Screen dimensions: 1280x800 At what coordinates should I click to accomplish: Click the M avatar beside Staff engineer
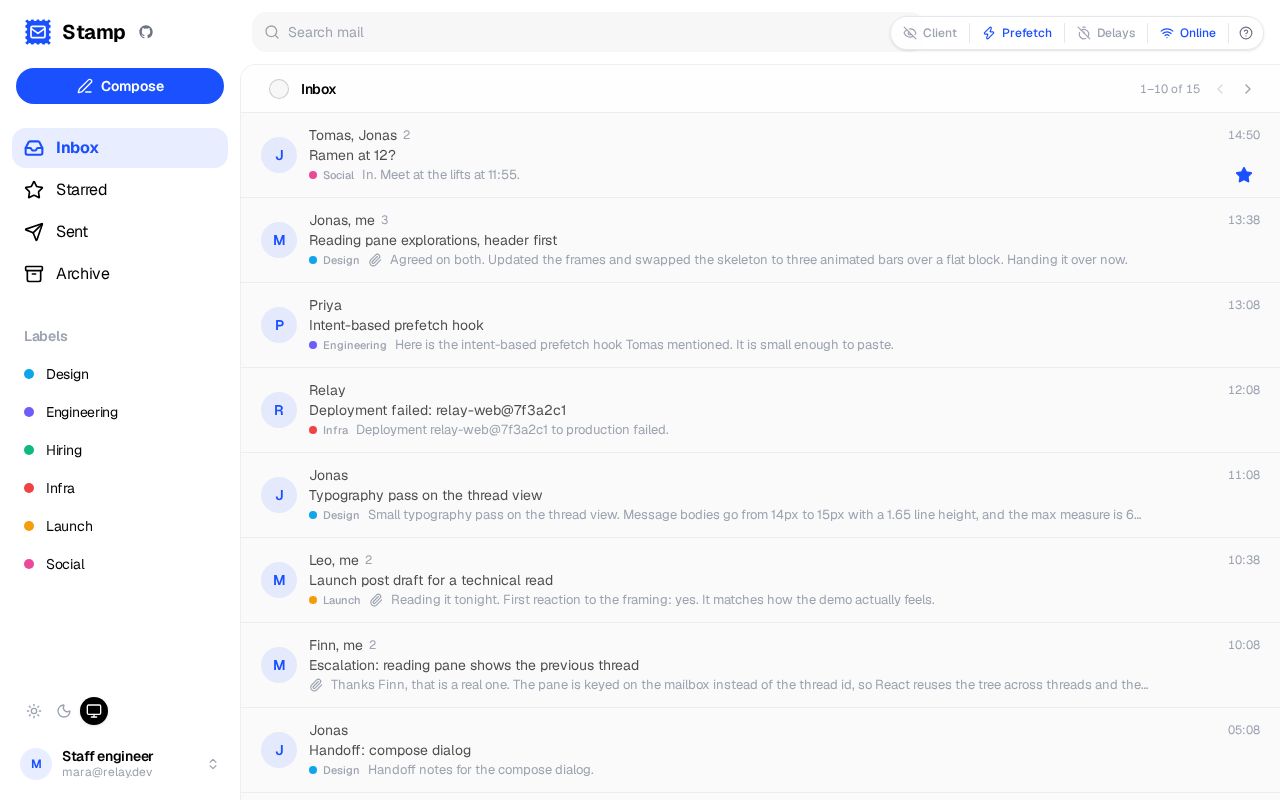(x=36, y=764)
